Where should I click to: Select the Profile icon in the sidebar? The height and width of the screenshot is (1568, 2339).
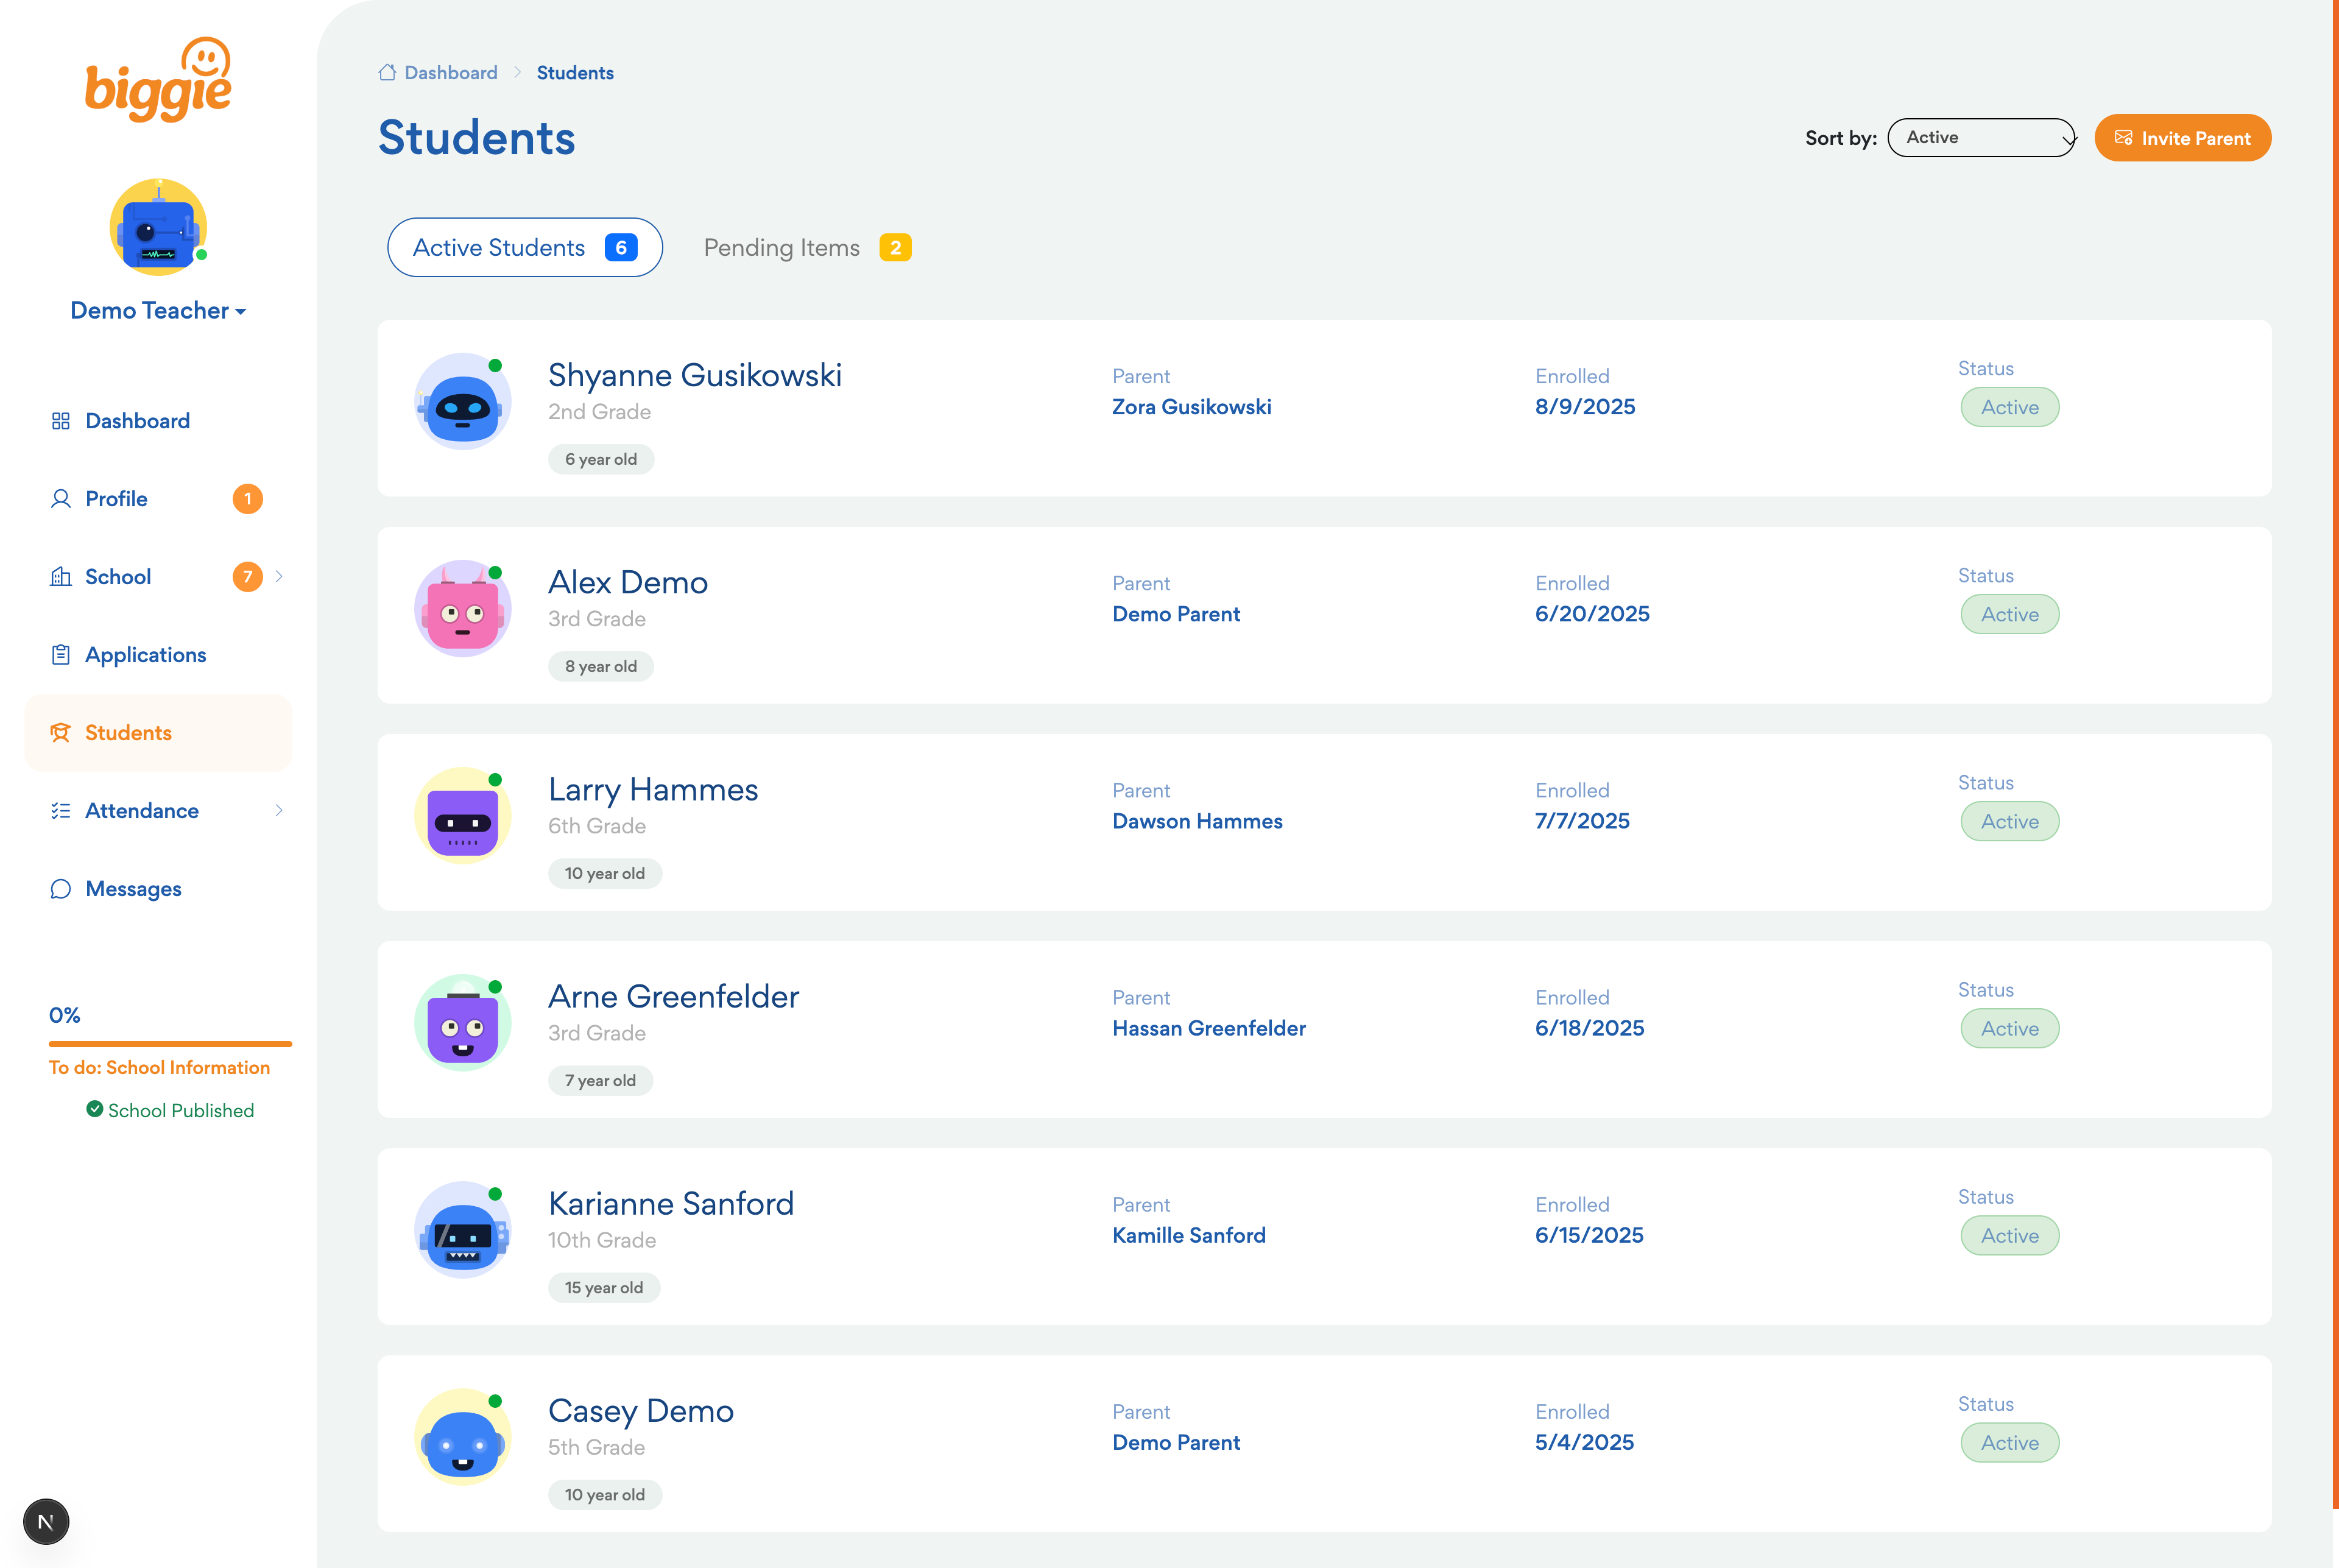click(61, 498)
